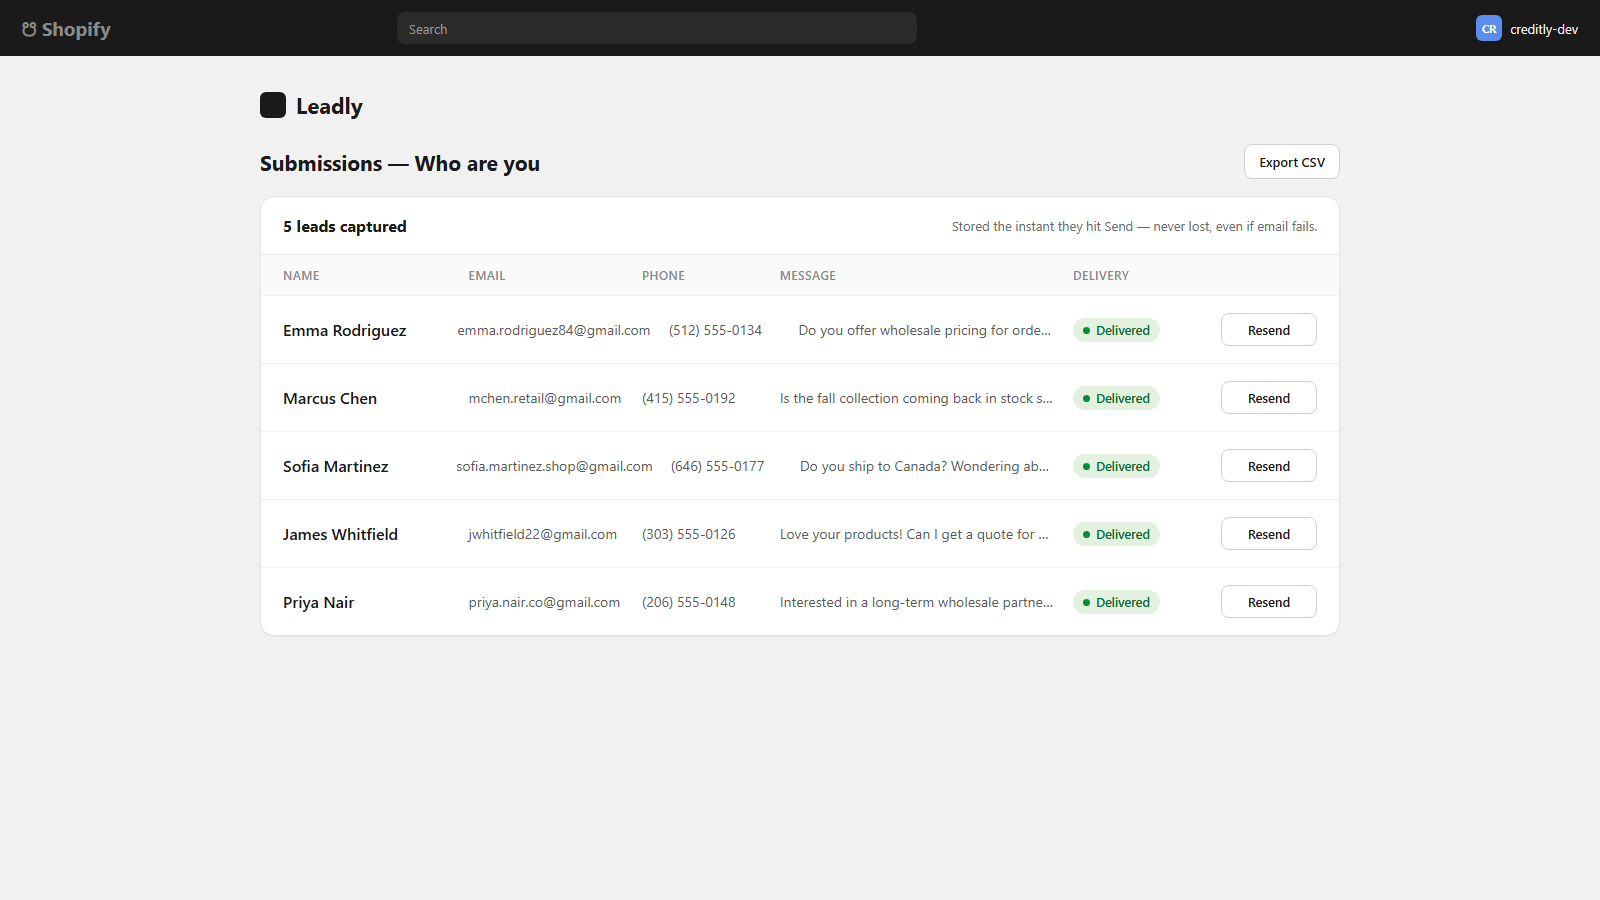Select the name Sofia Martinez

pos(335,467)
